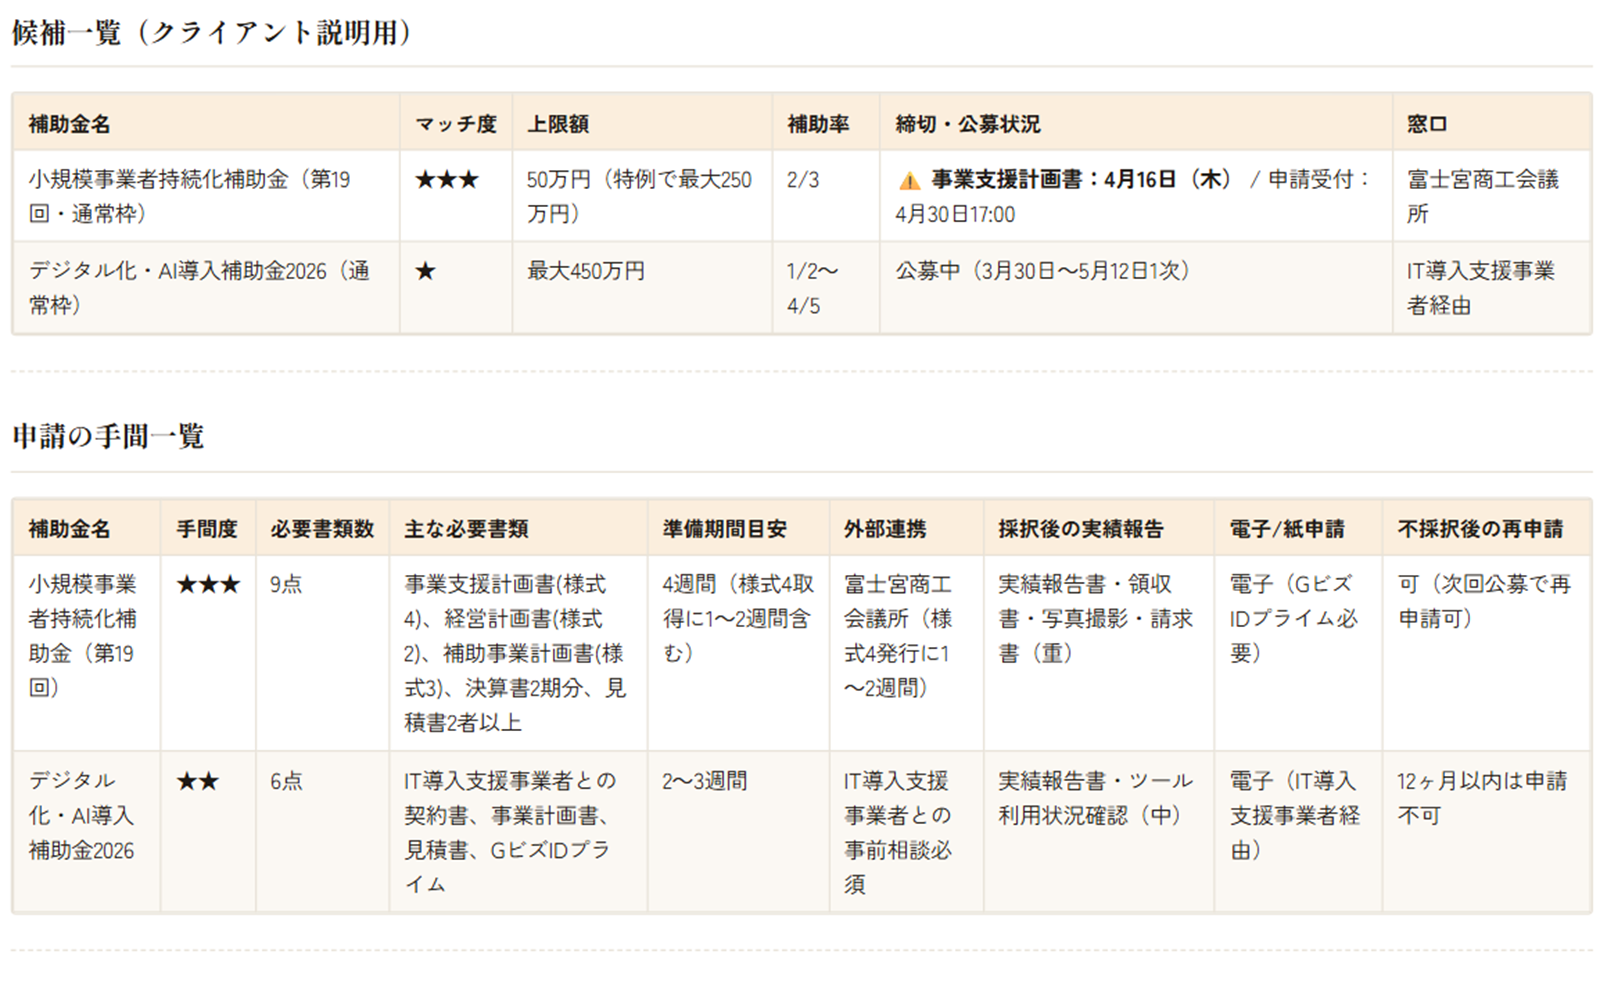Click the 手間度 column header
Viewport: 1600px width, 983px height.
(x=207, y=529)
